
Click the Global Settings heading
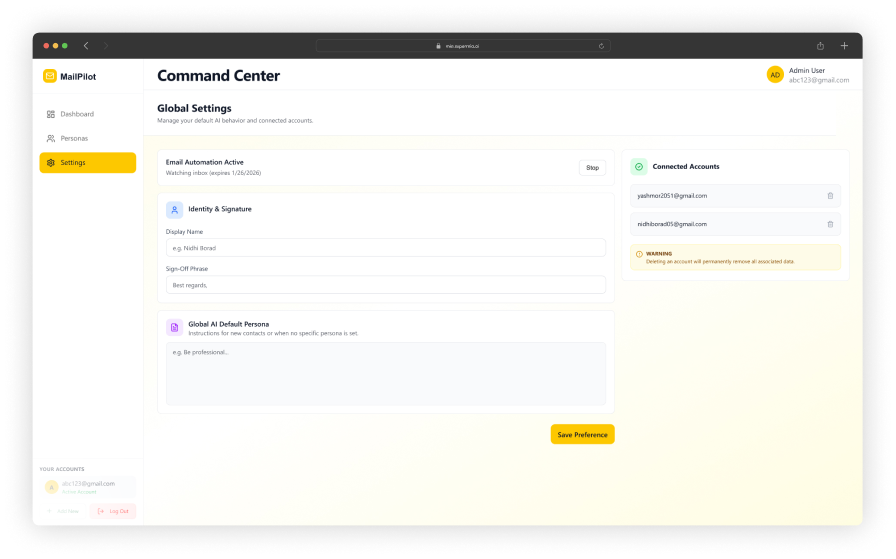click(194, 109)
